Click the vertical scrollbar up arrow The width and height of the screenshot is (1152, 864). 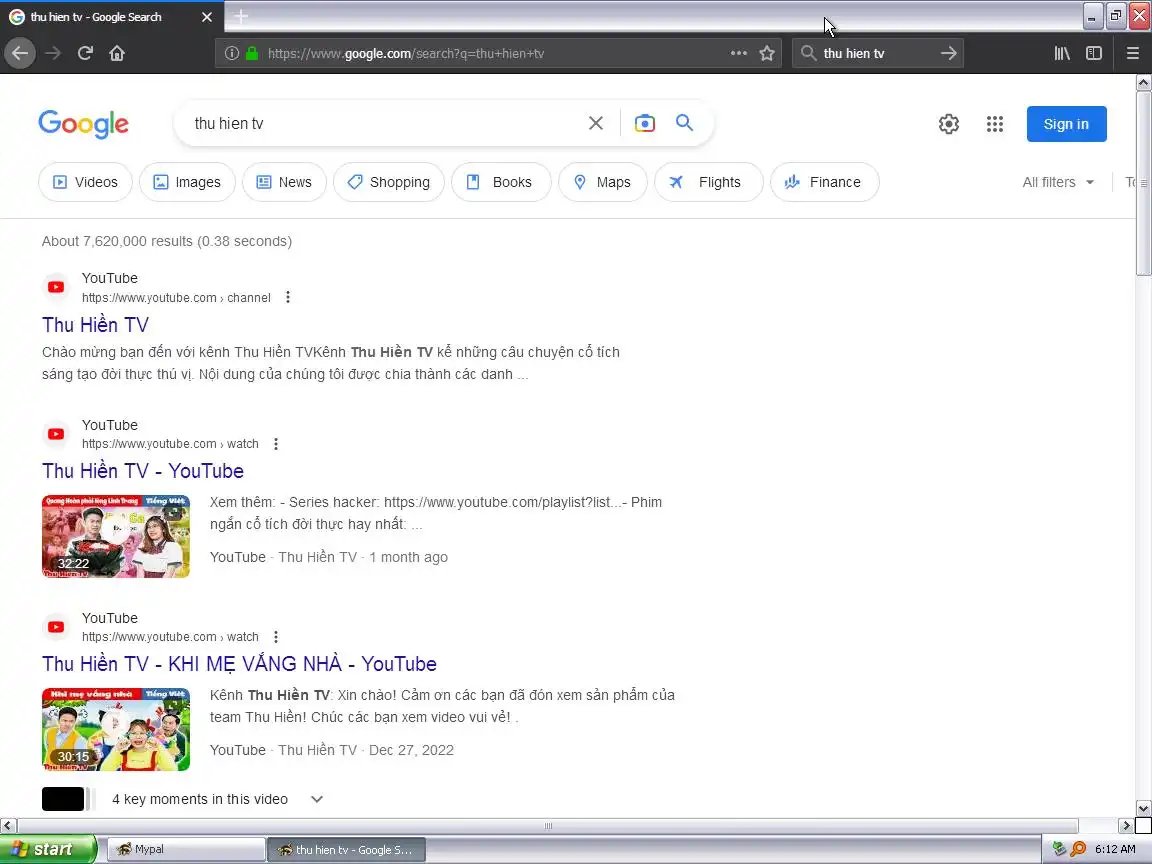pos(1143,83)
